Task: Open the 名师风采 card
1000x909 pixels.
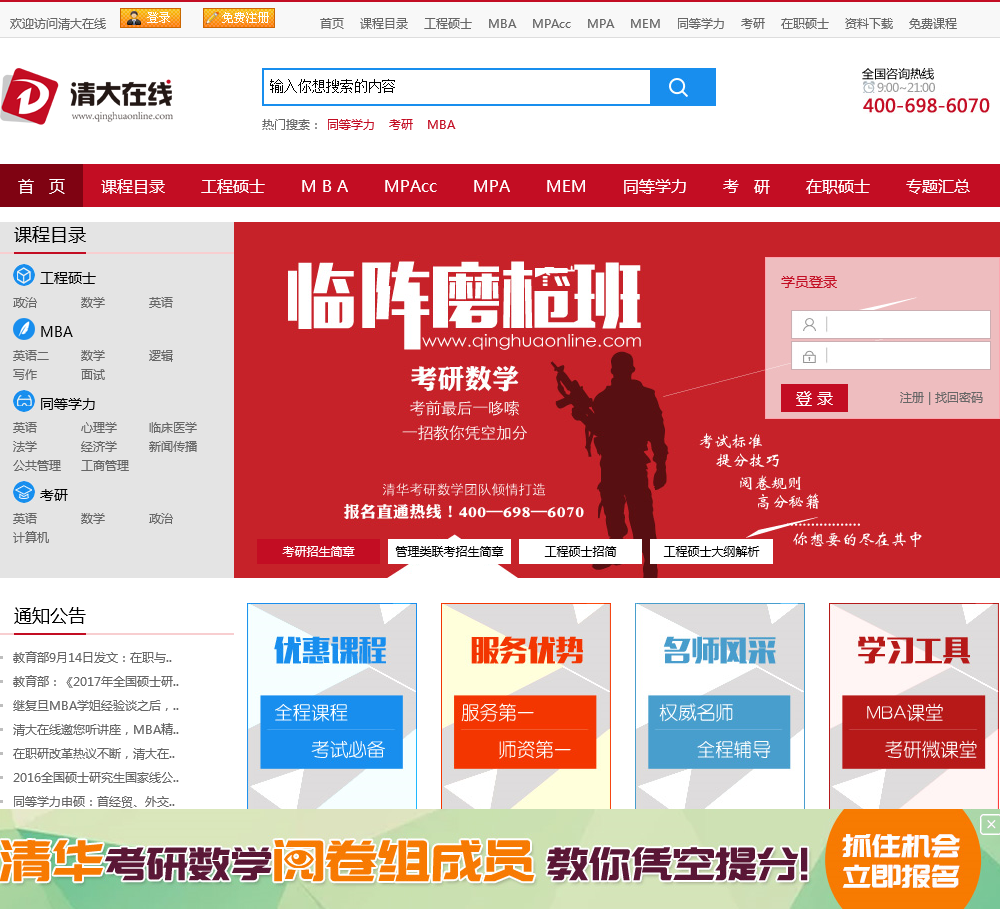Action: click(719, 706)
